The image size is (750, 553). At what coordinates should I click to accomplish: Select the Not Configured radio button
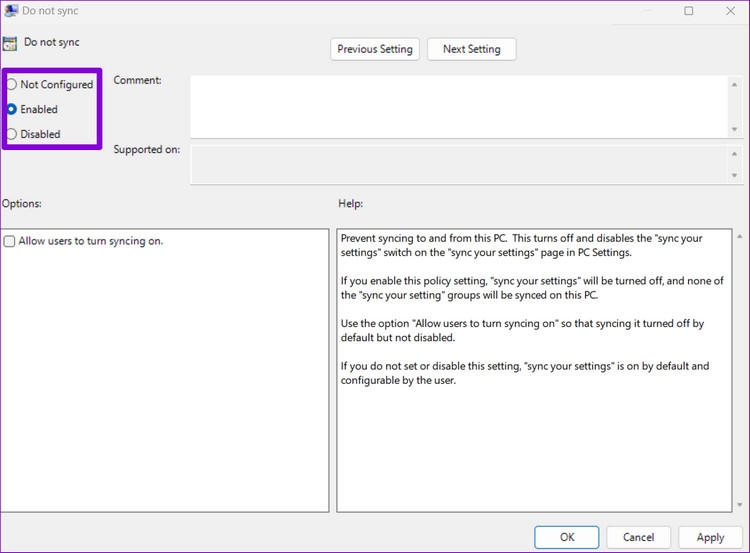pyautogui.click(x=11, y=85)
